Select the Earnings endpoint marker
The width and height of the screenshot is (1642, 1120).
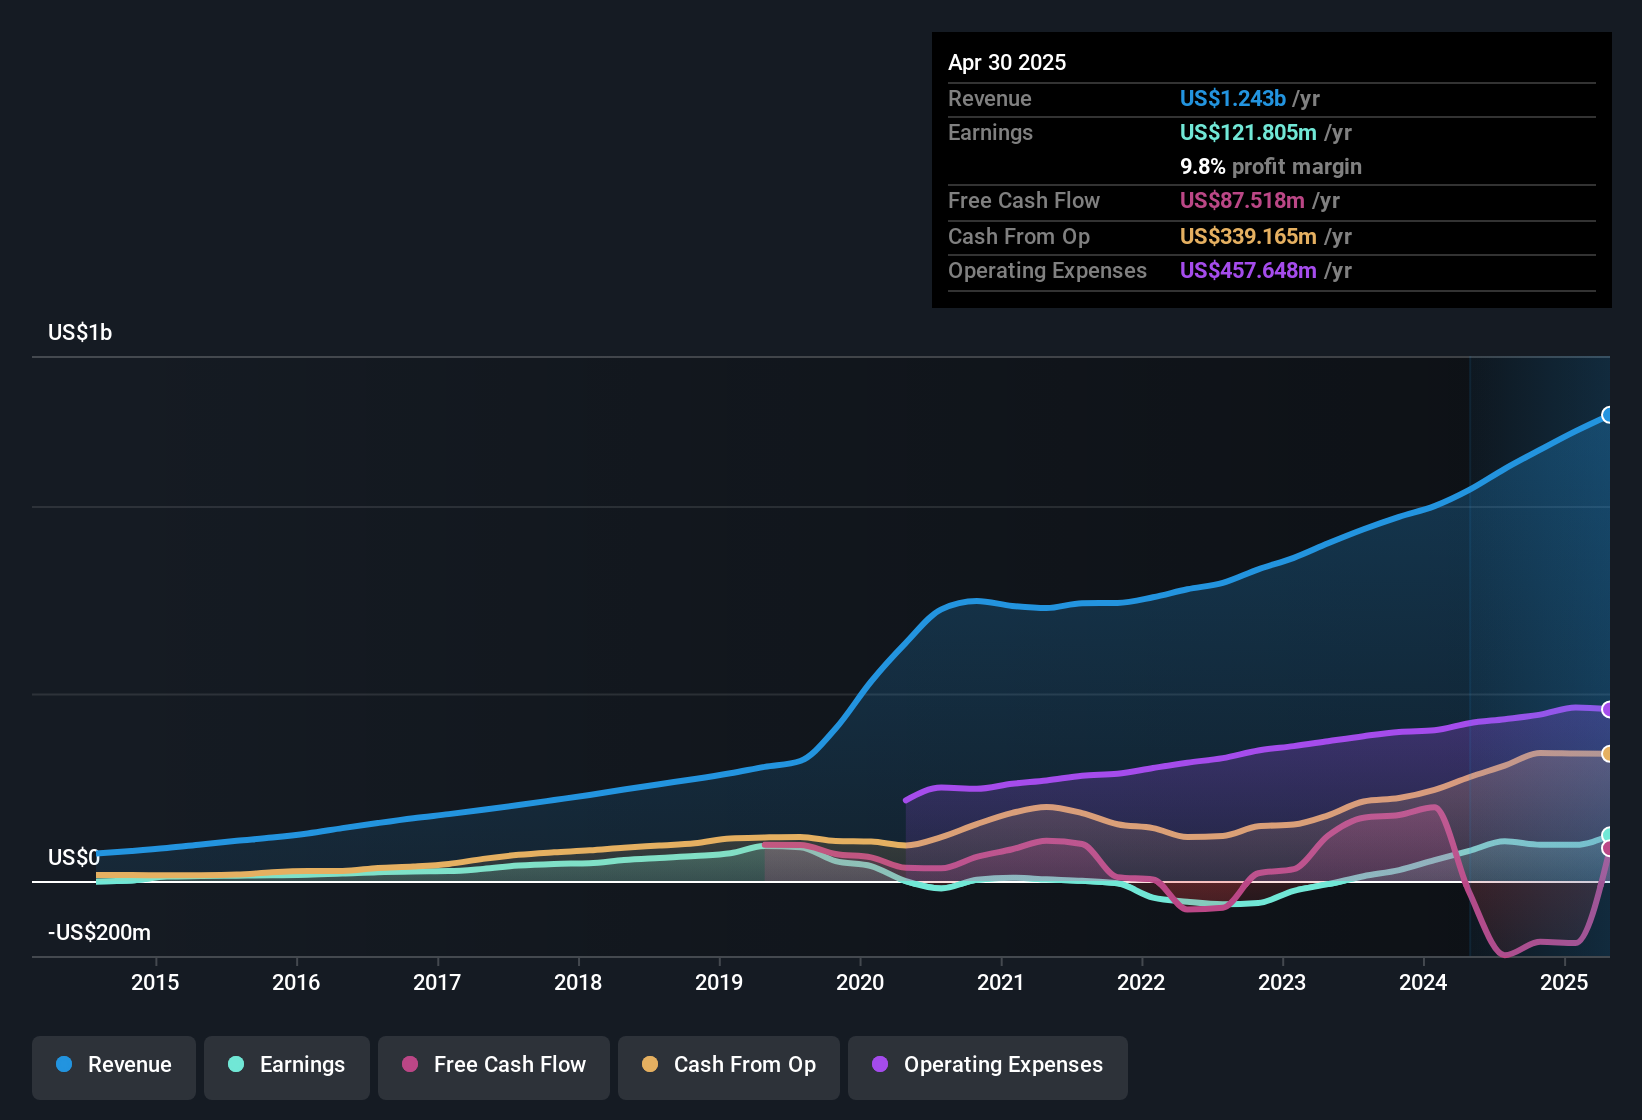[x=1607, y=835]
